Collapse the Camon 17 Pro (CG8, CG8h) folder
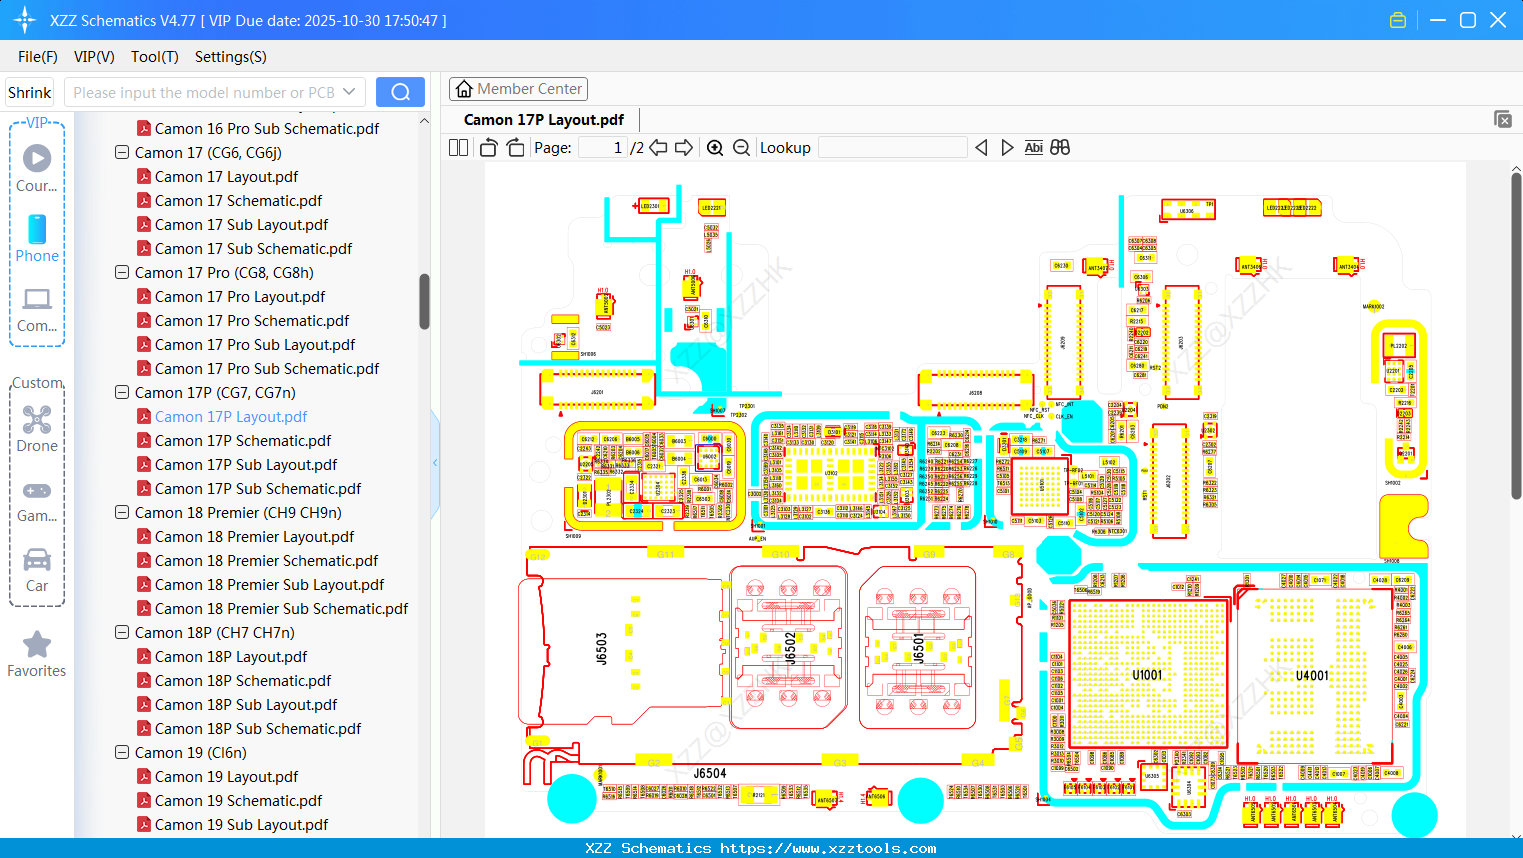The width and height of the screenshot is (1523, 858). coord(122,273)
